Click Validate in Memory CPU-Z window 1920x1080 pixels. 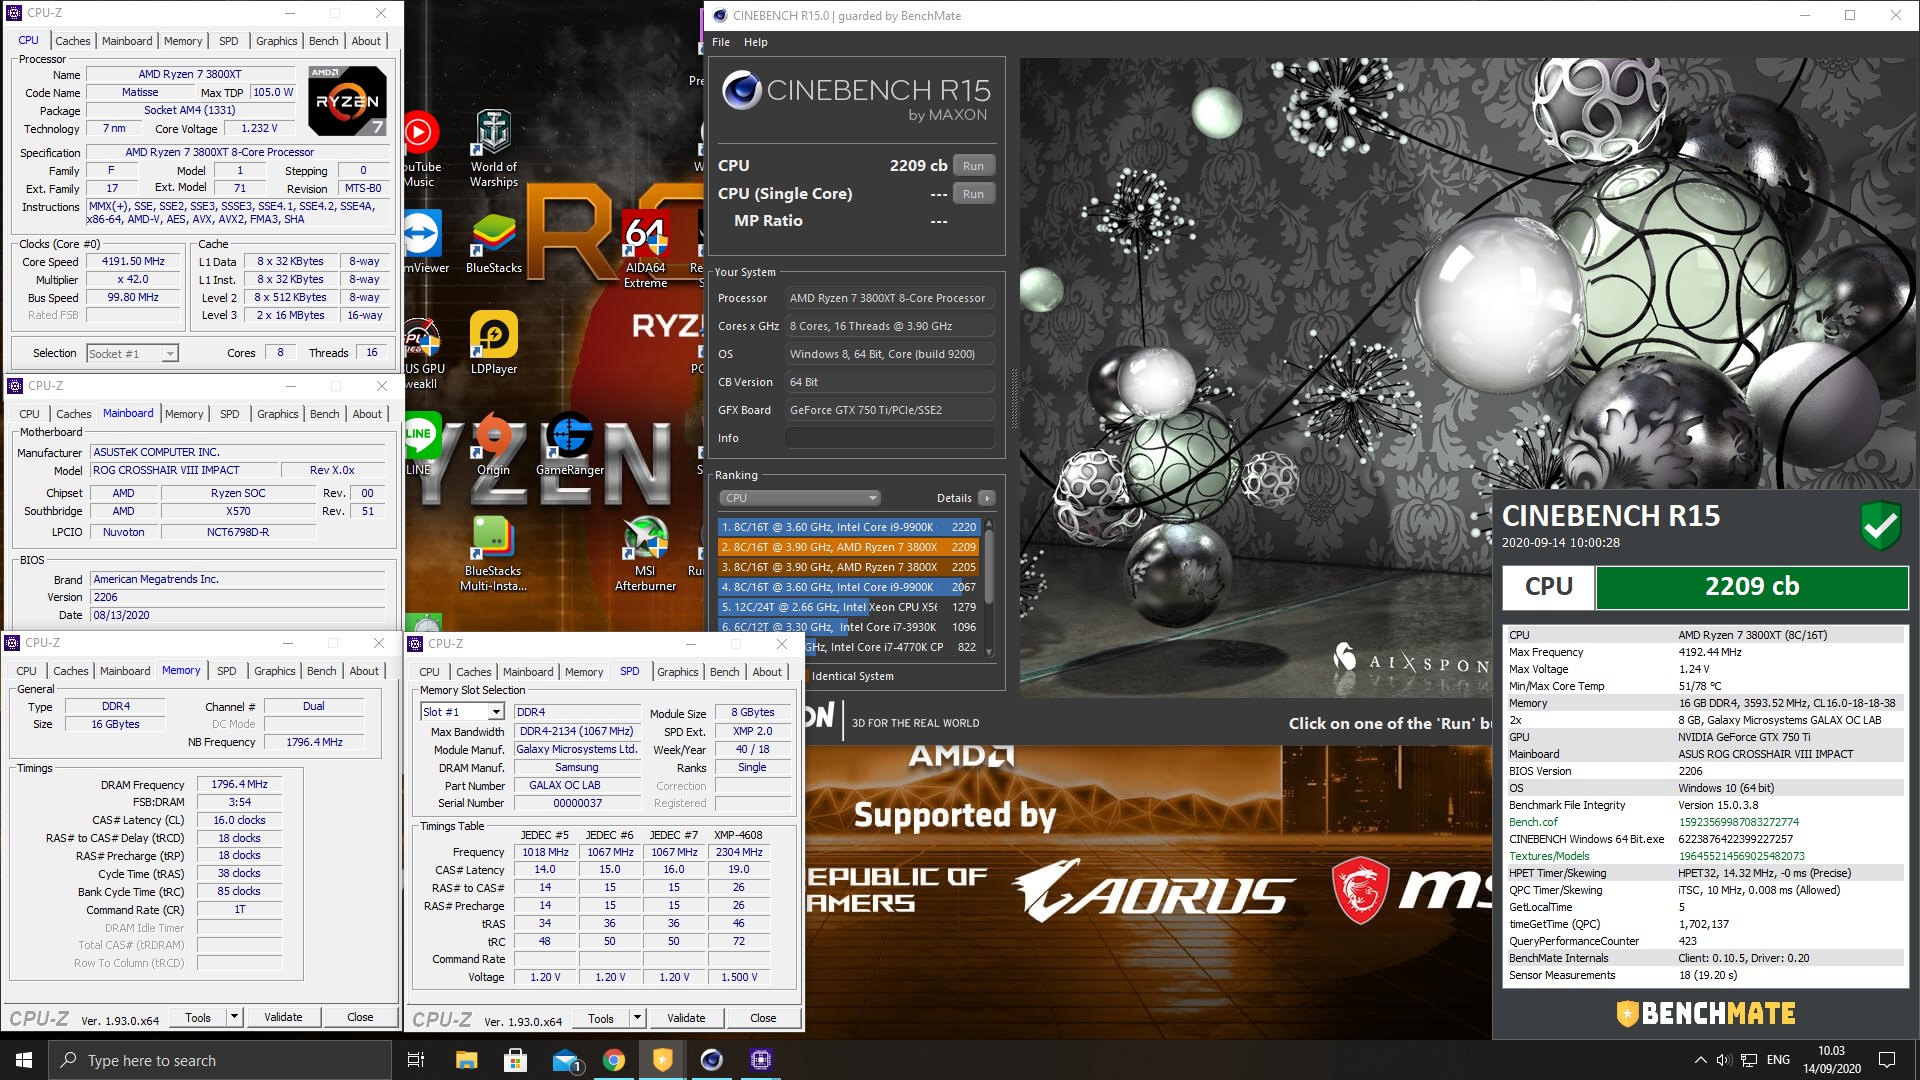pos(283,1017)
